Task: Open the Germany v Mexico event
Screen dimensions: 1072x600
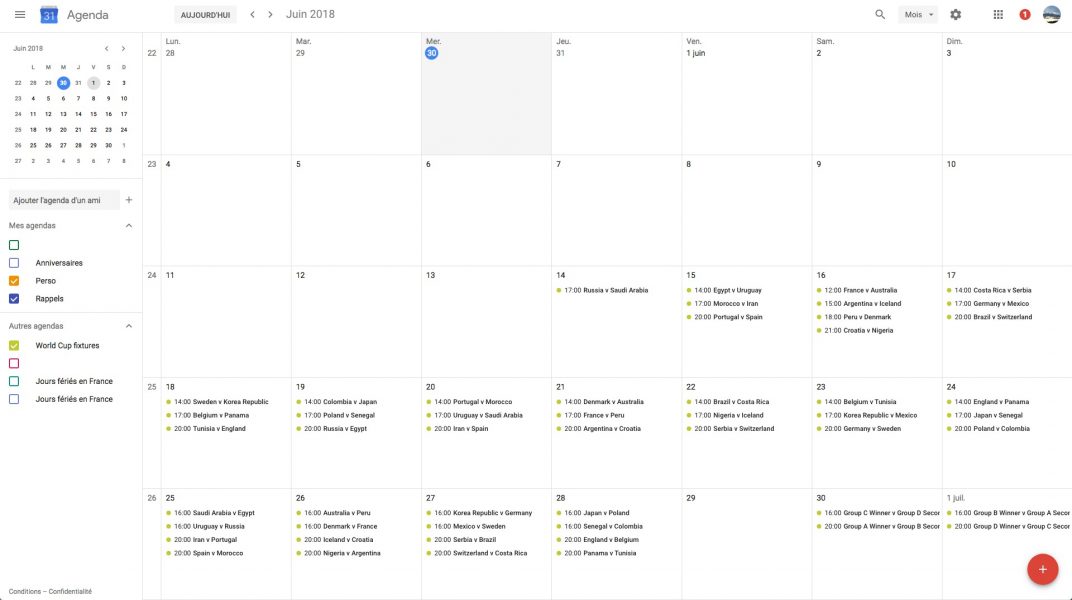Action: click(987, 304)
